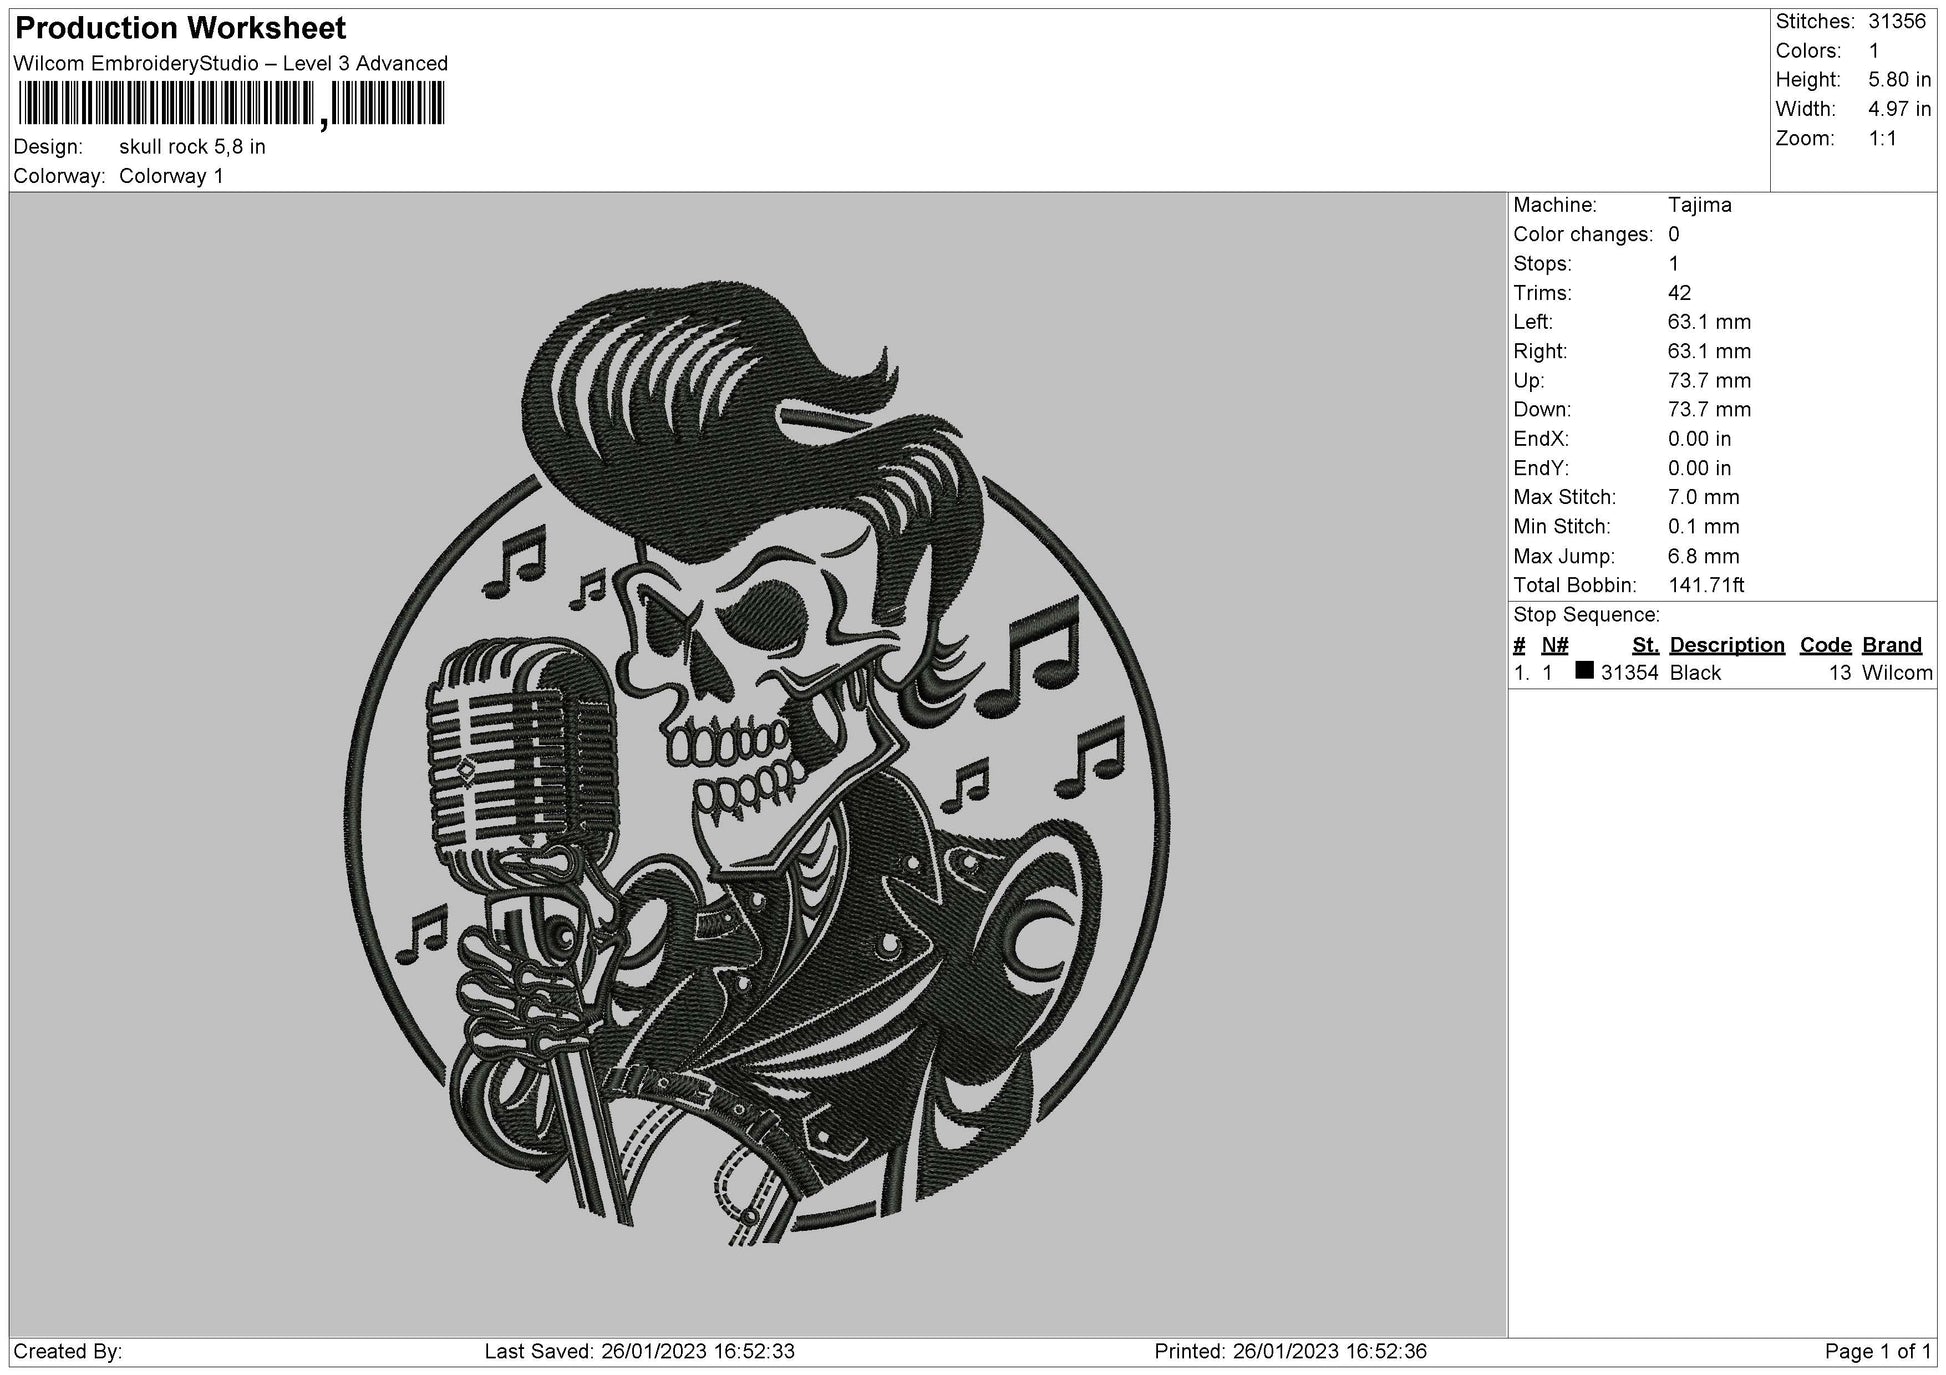Click the Stitches count value 31356

(1896, 22)
